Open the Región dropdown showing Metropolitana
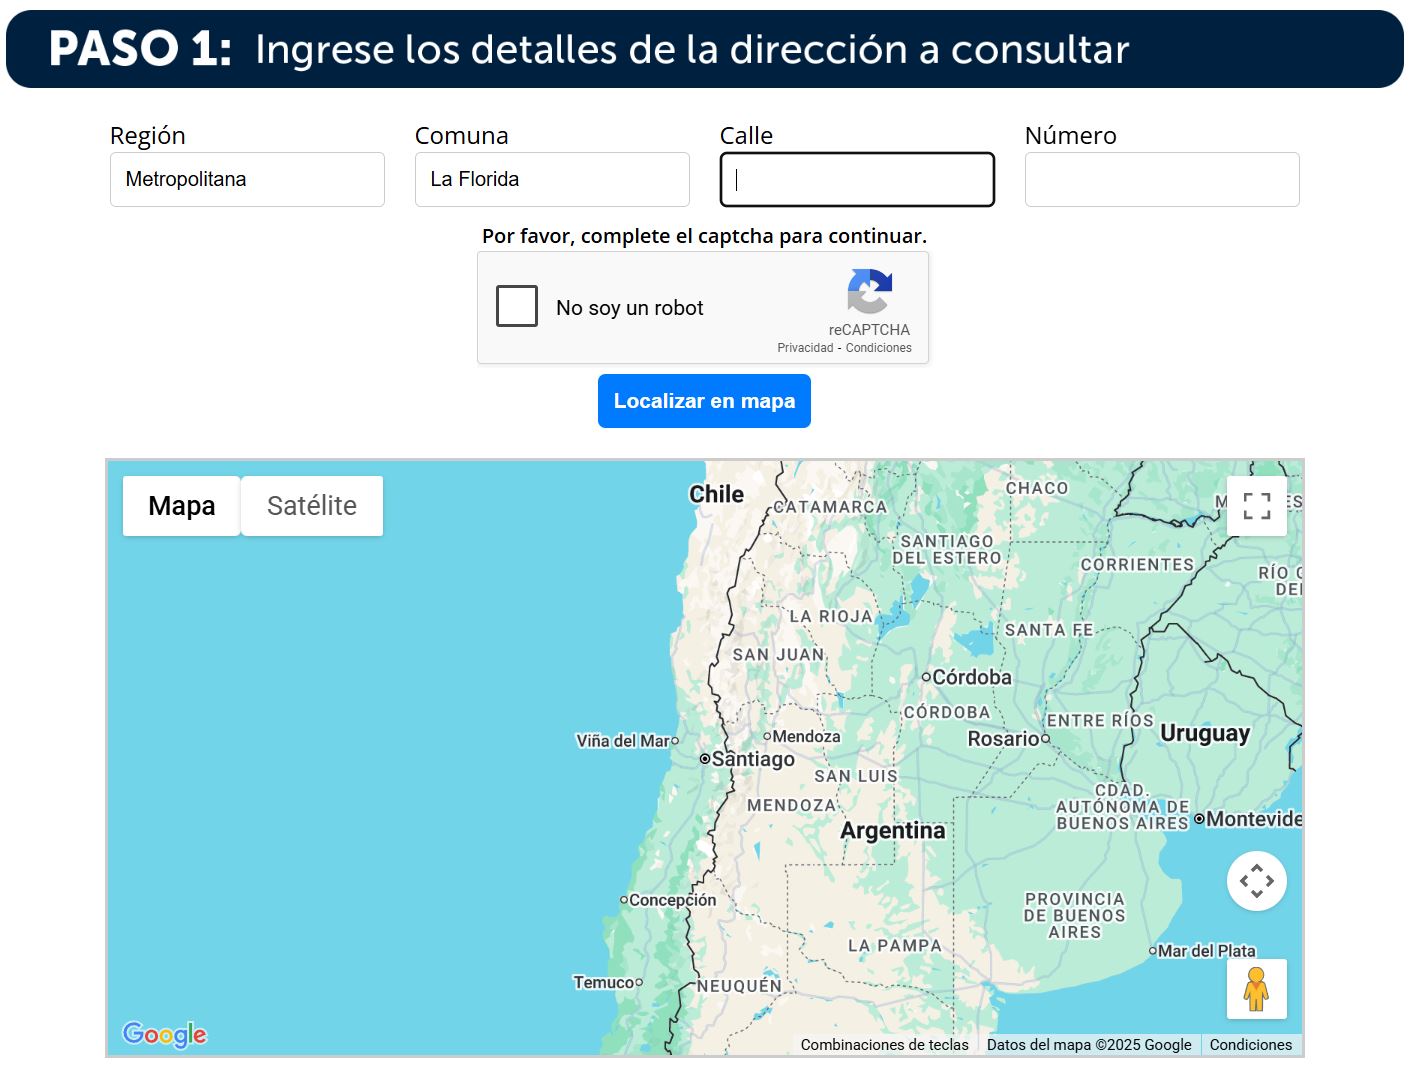The width and height of the screenshot is (1411, 1072). tap(246, 179)
